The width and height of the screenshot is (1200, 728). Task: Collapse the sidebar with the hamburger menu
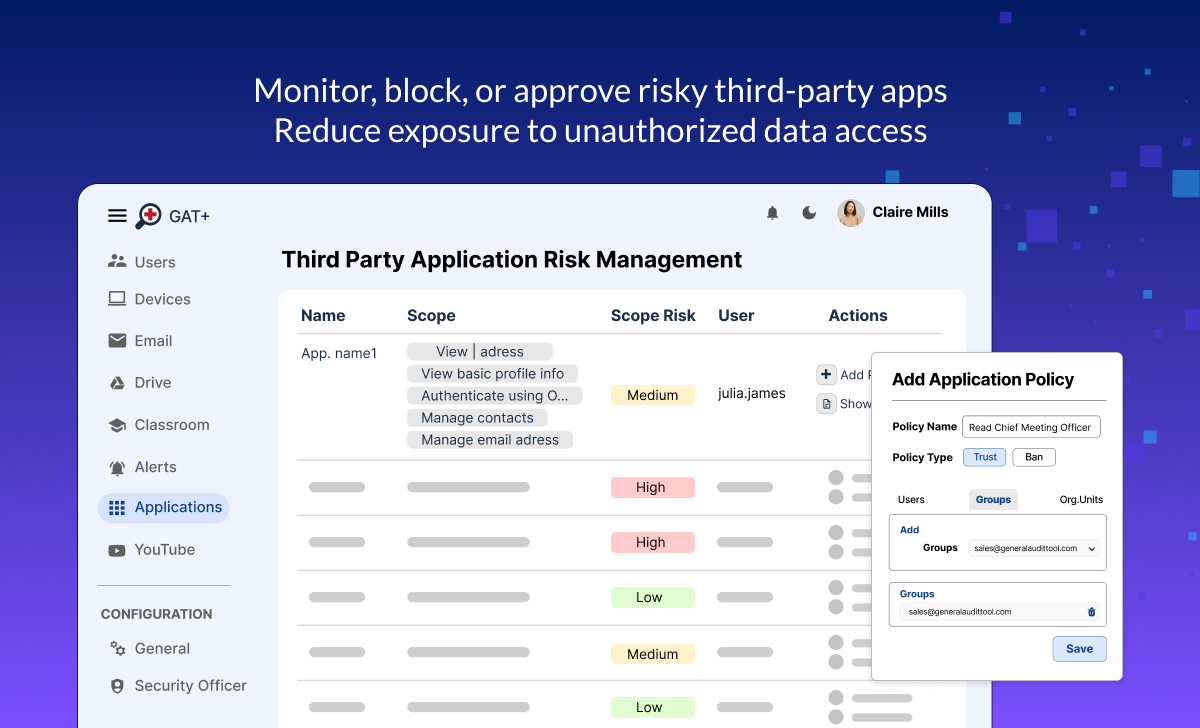117,215
